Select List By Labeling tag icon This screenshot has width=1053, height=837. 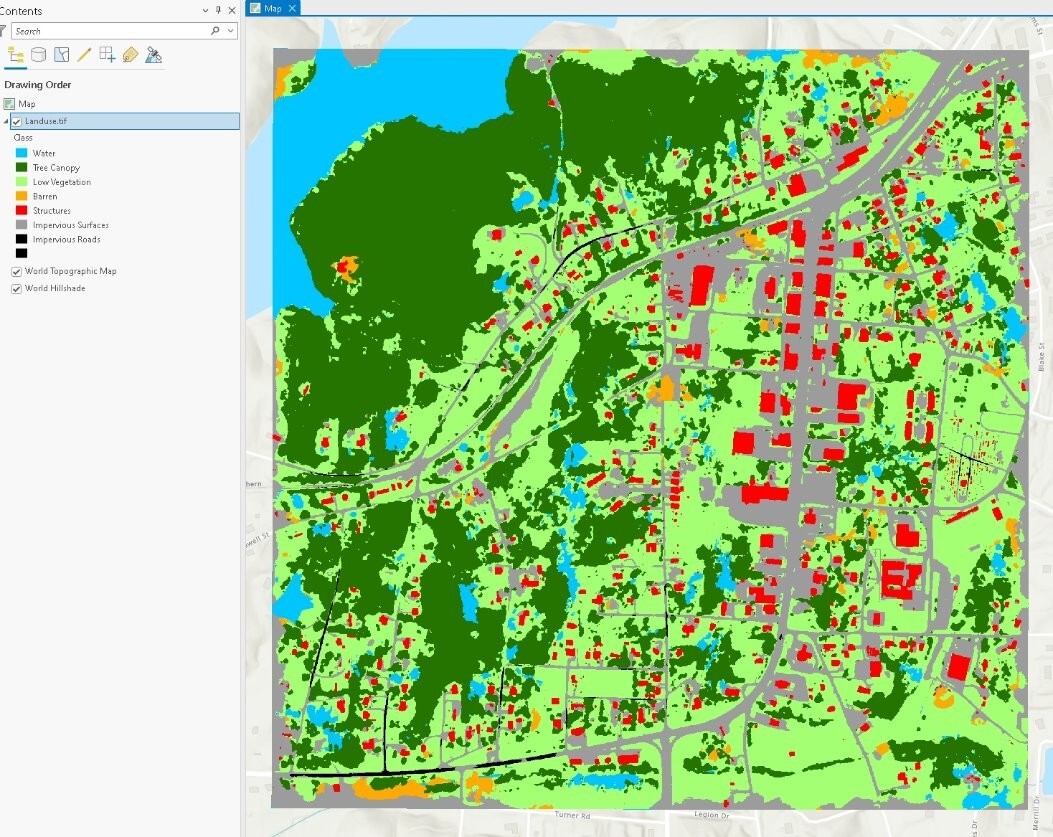tap(130, 55)
